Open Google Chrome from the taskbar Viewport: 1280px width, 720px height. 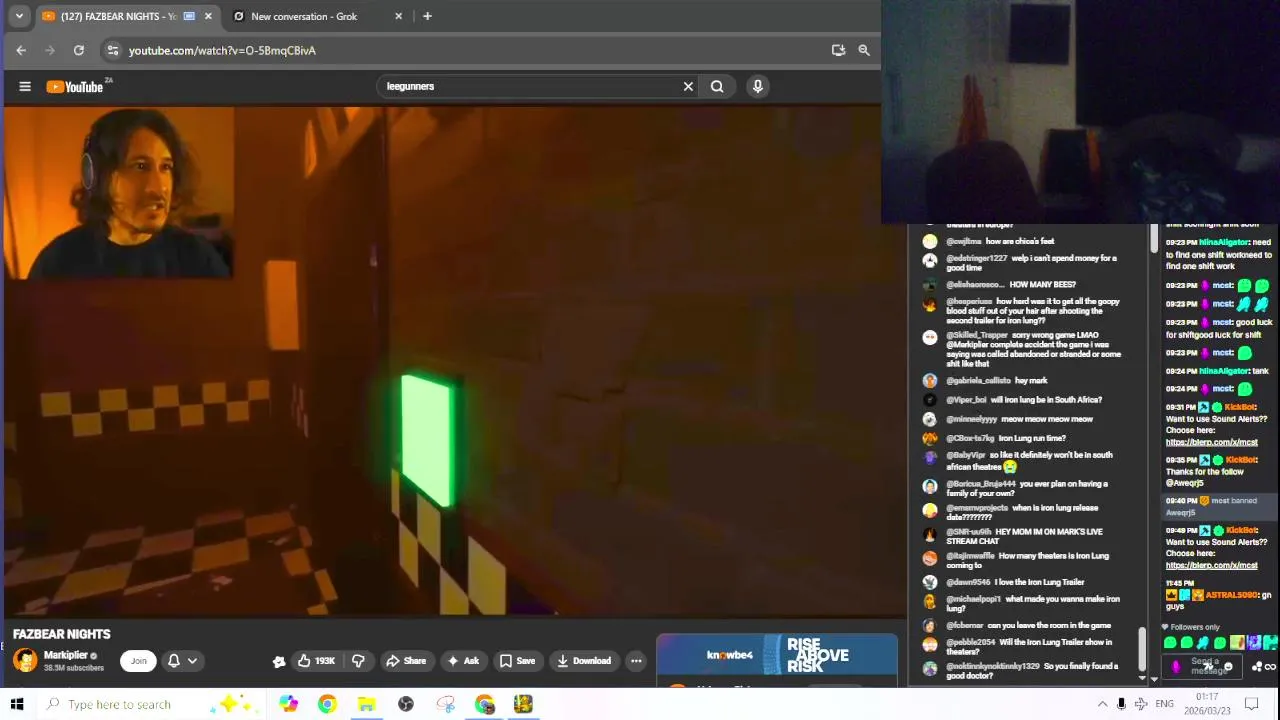tap(327, 704)
